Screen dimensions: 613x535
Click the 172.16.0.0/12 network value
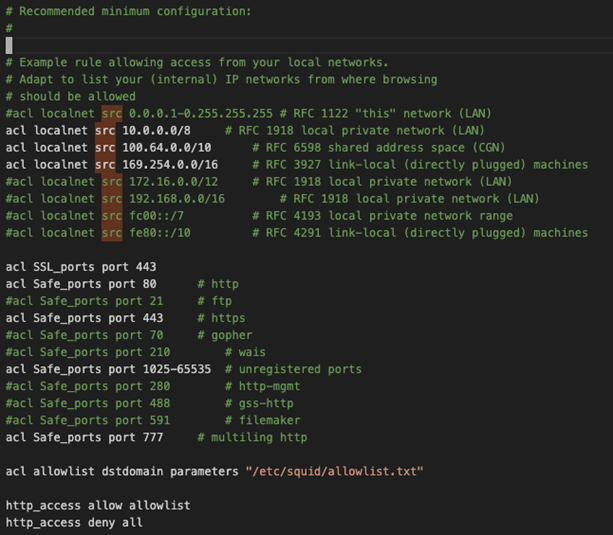pos(174,182)
